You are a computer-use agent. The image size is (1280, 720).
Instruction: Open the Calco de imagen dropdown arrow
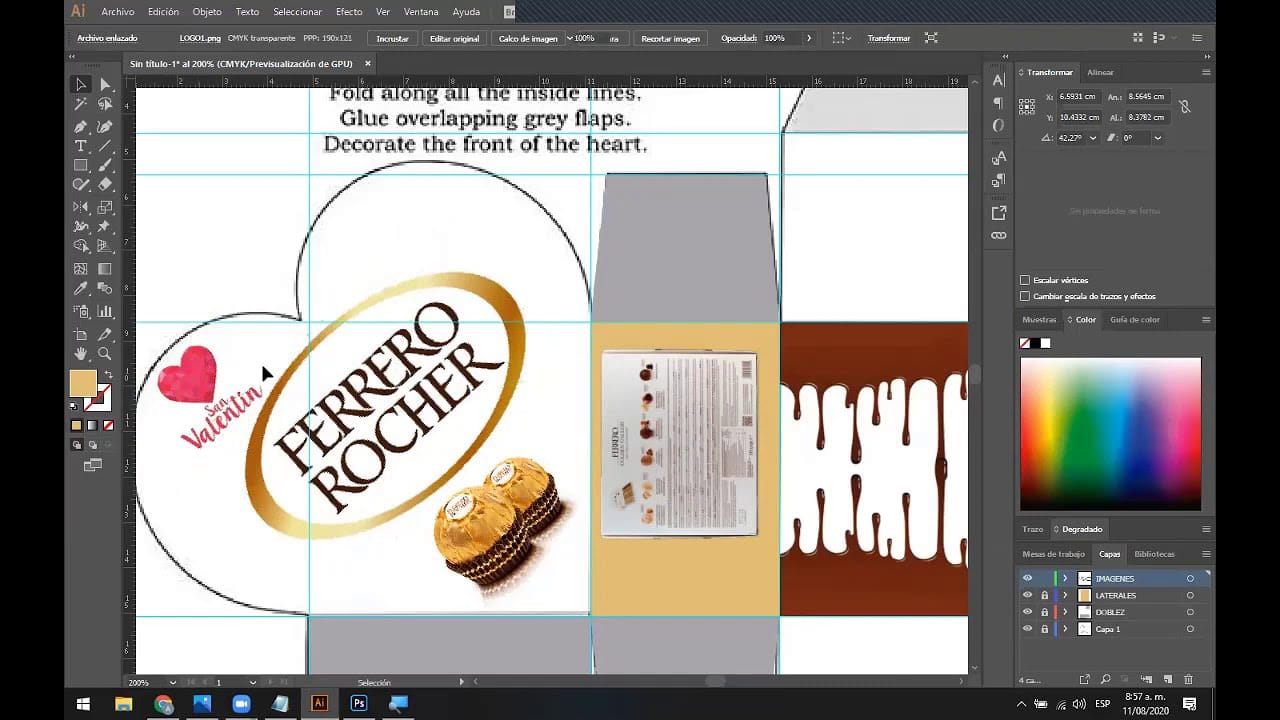coord(570,38)
